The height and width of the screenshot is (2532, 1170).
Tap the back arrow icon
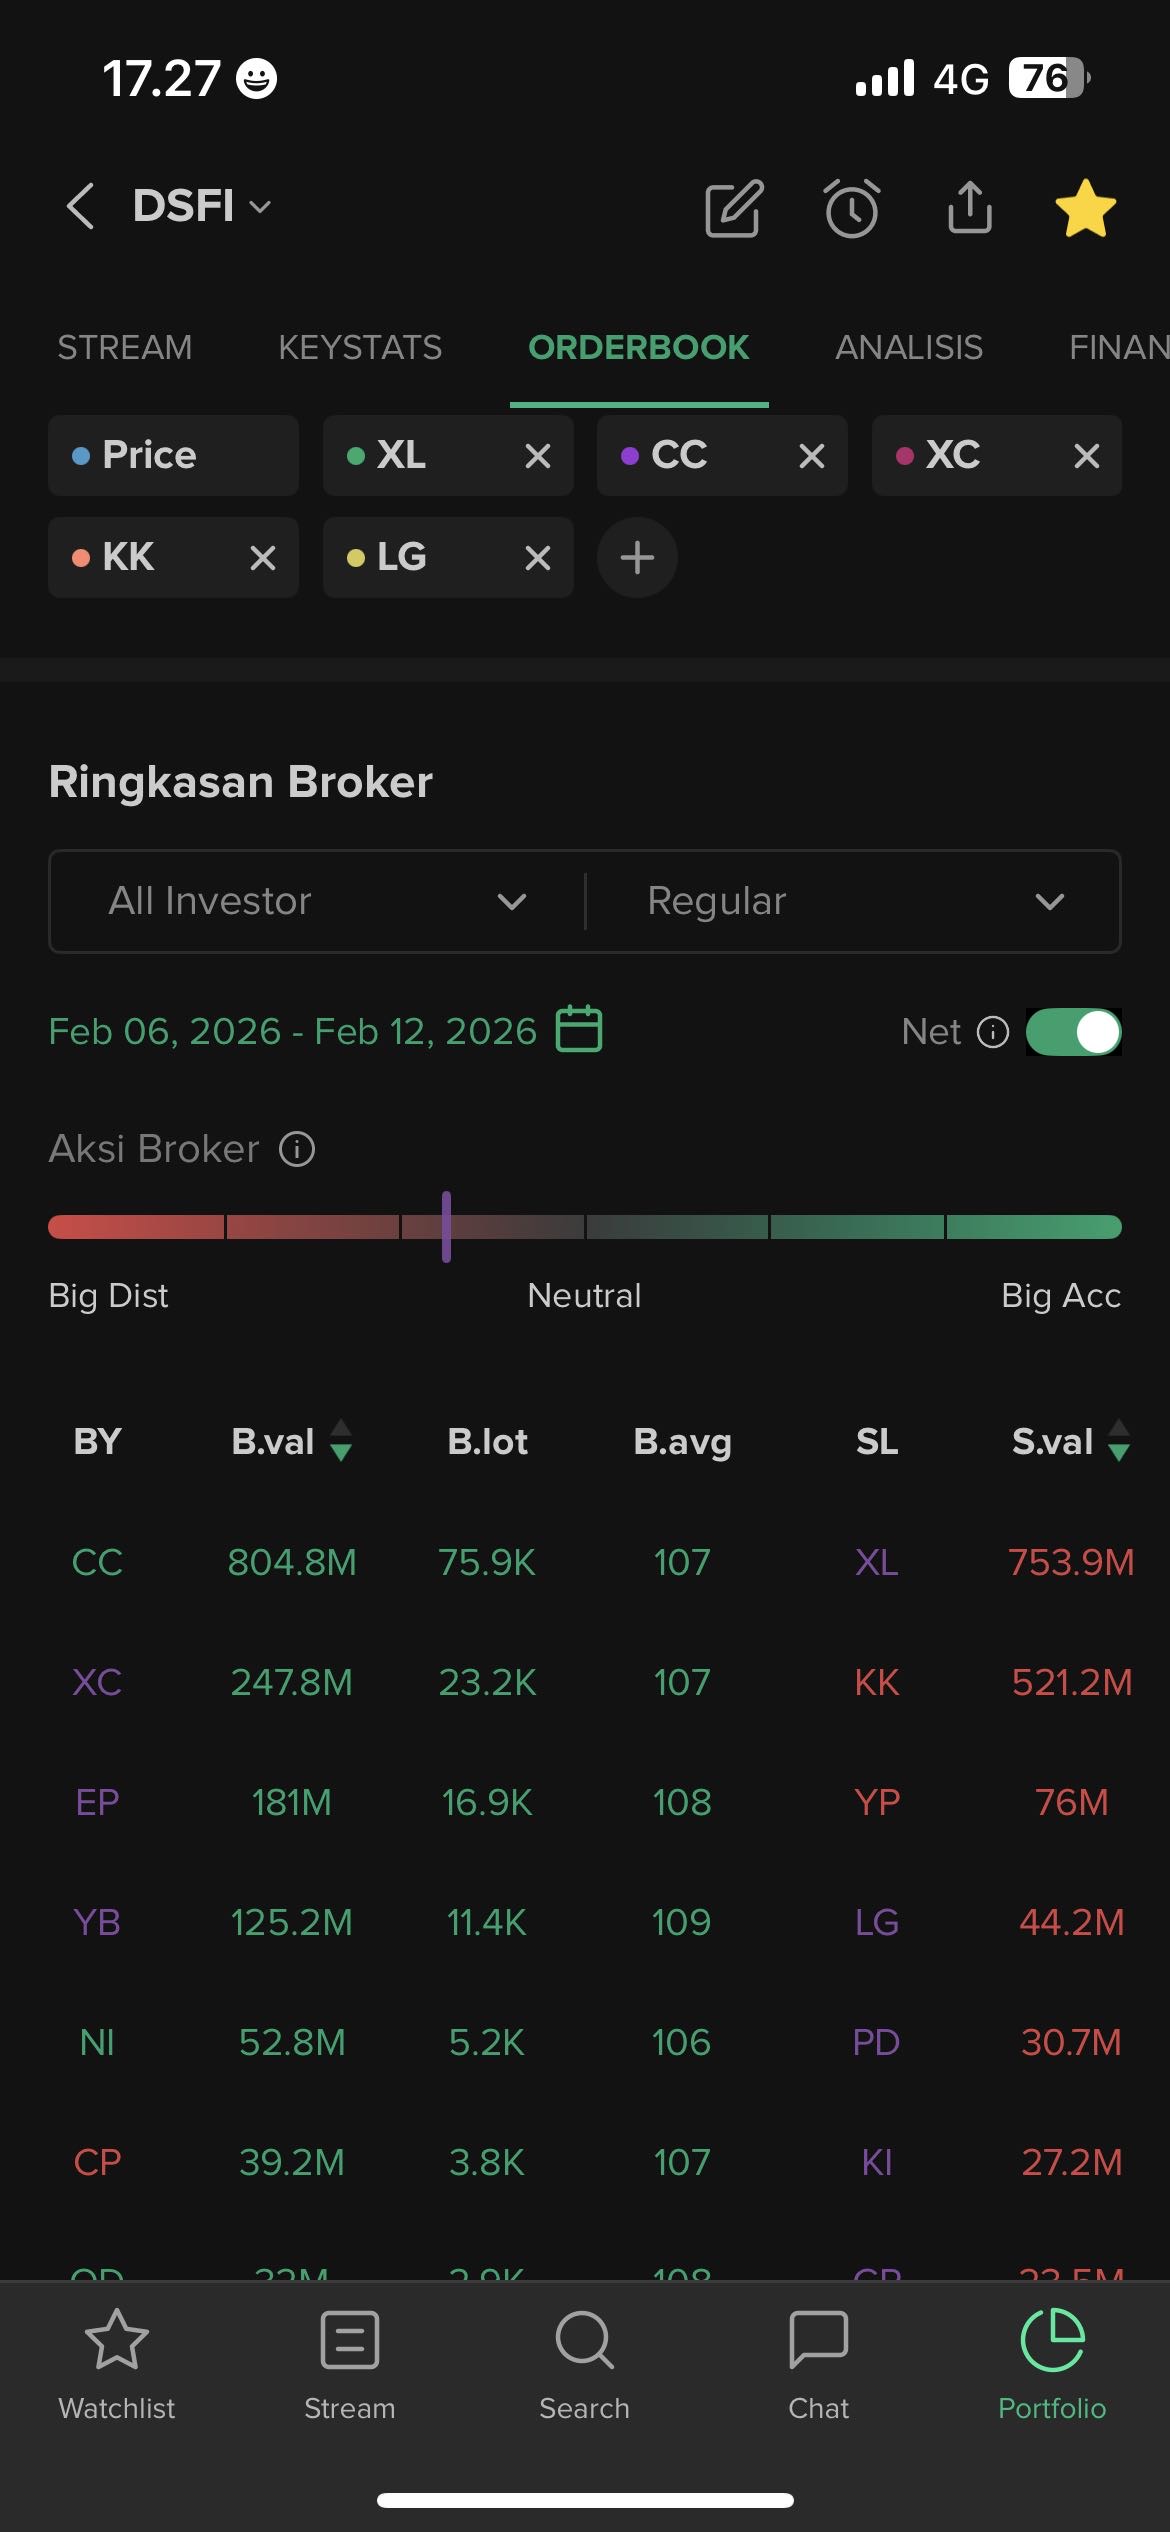click(81, 206)
